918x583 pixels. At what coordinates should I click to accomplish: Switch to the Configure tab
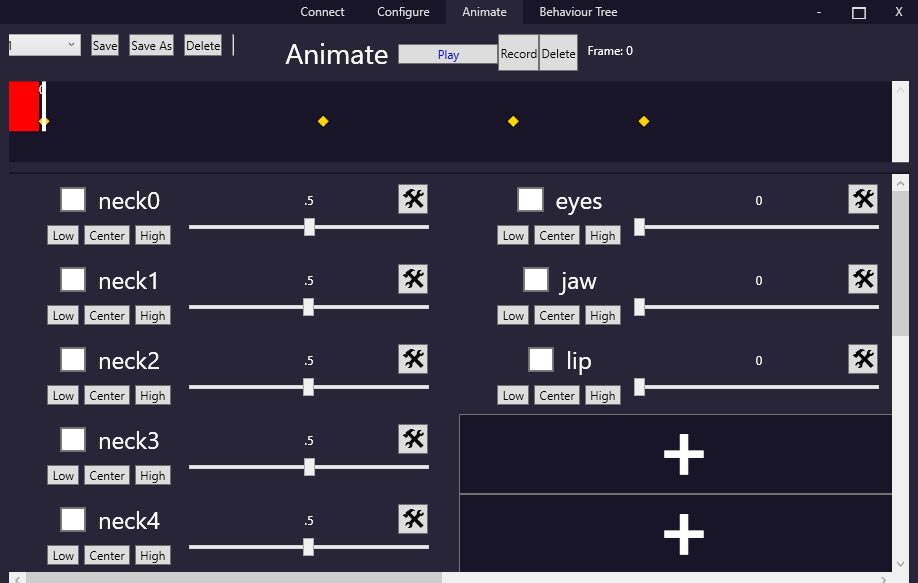403,12
